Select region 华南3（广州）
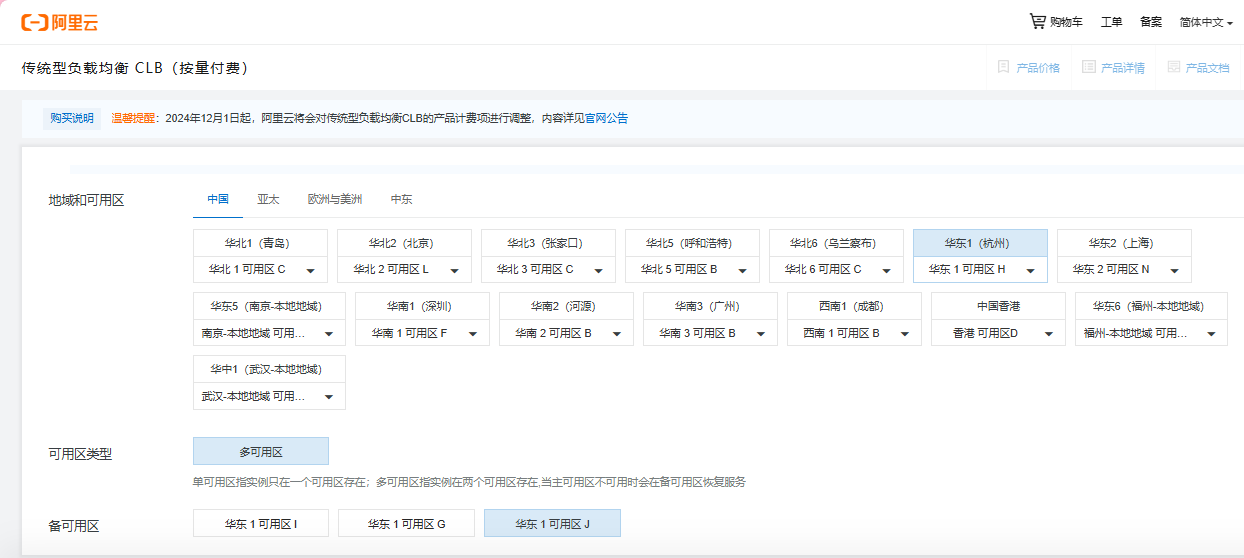This screenshot has height=558, width=1244. (711, 306)
